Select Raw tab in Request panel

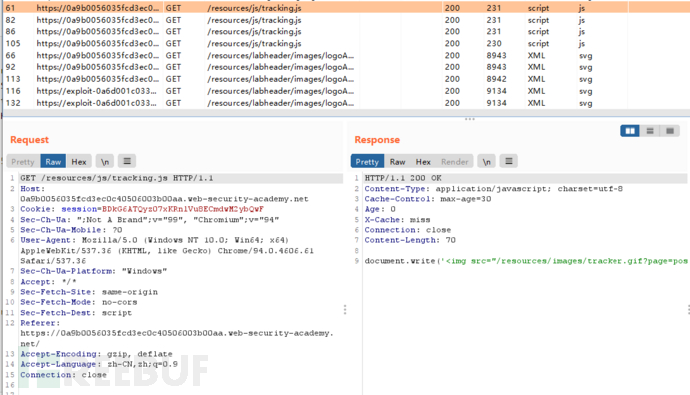[53, 161]
